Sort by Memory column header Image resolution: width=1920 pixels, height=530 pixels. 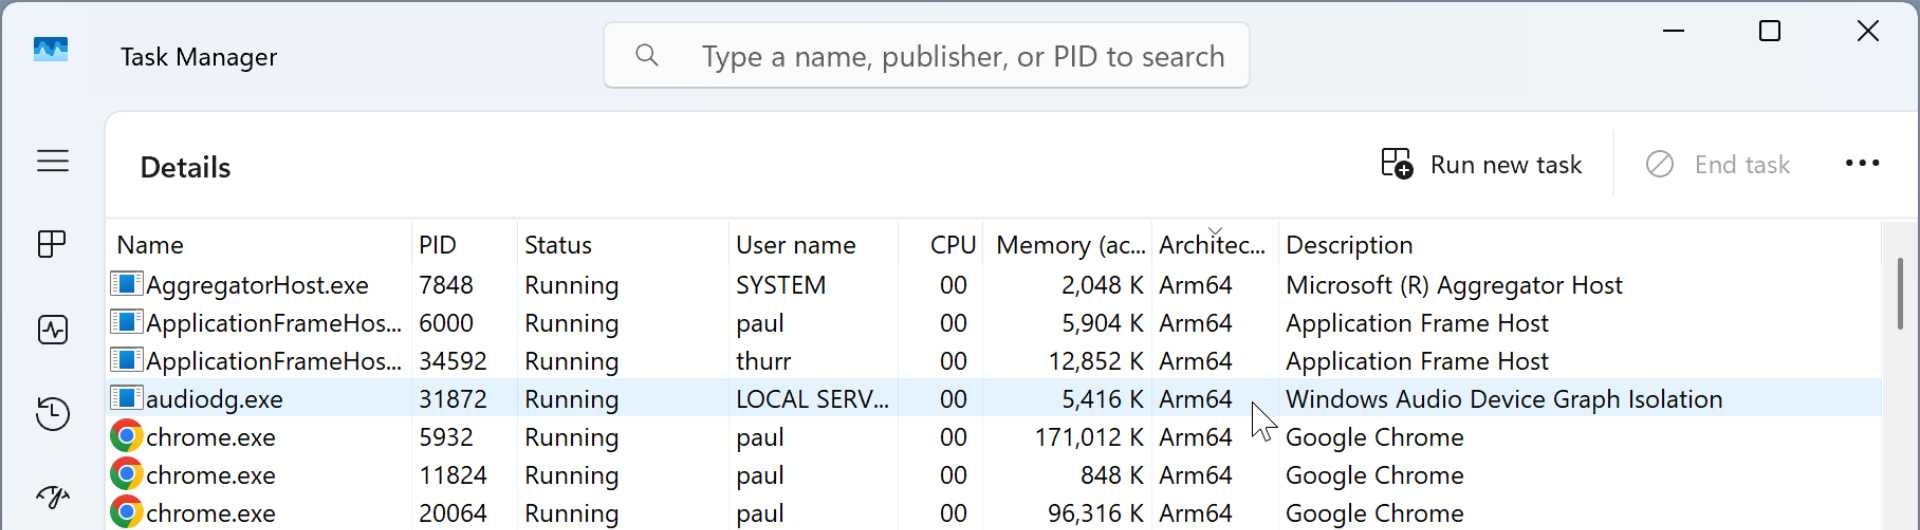pyautogui.click(x=1070, y=245)
